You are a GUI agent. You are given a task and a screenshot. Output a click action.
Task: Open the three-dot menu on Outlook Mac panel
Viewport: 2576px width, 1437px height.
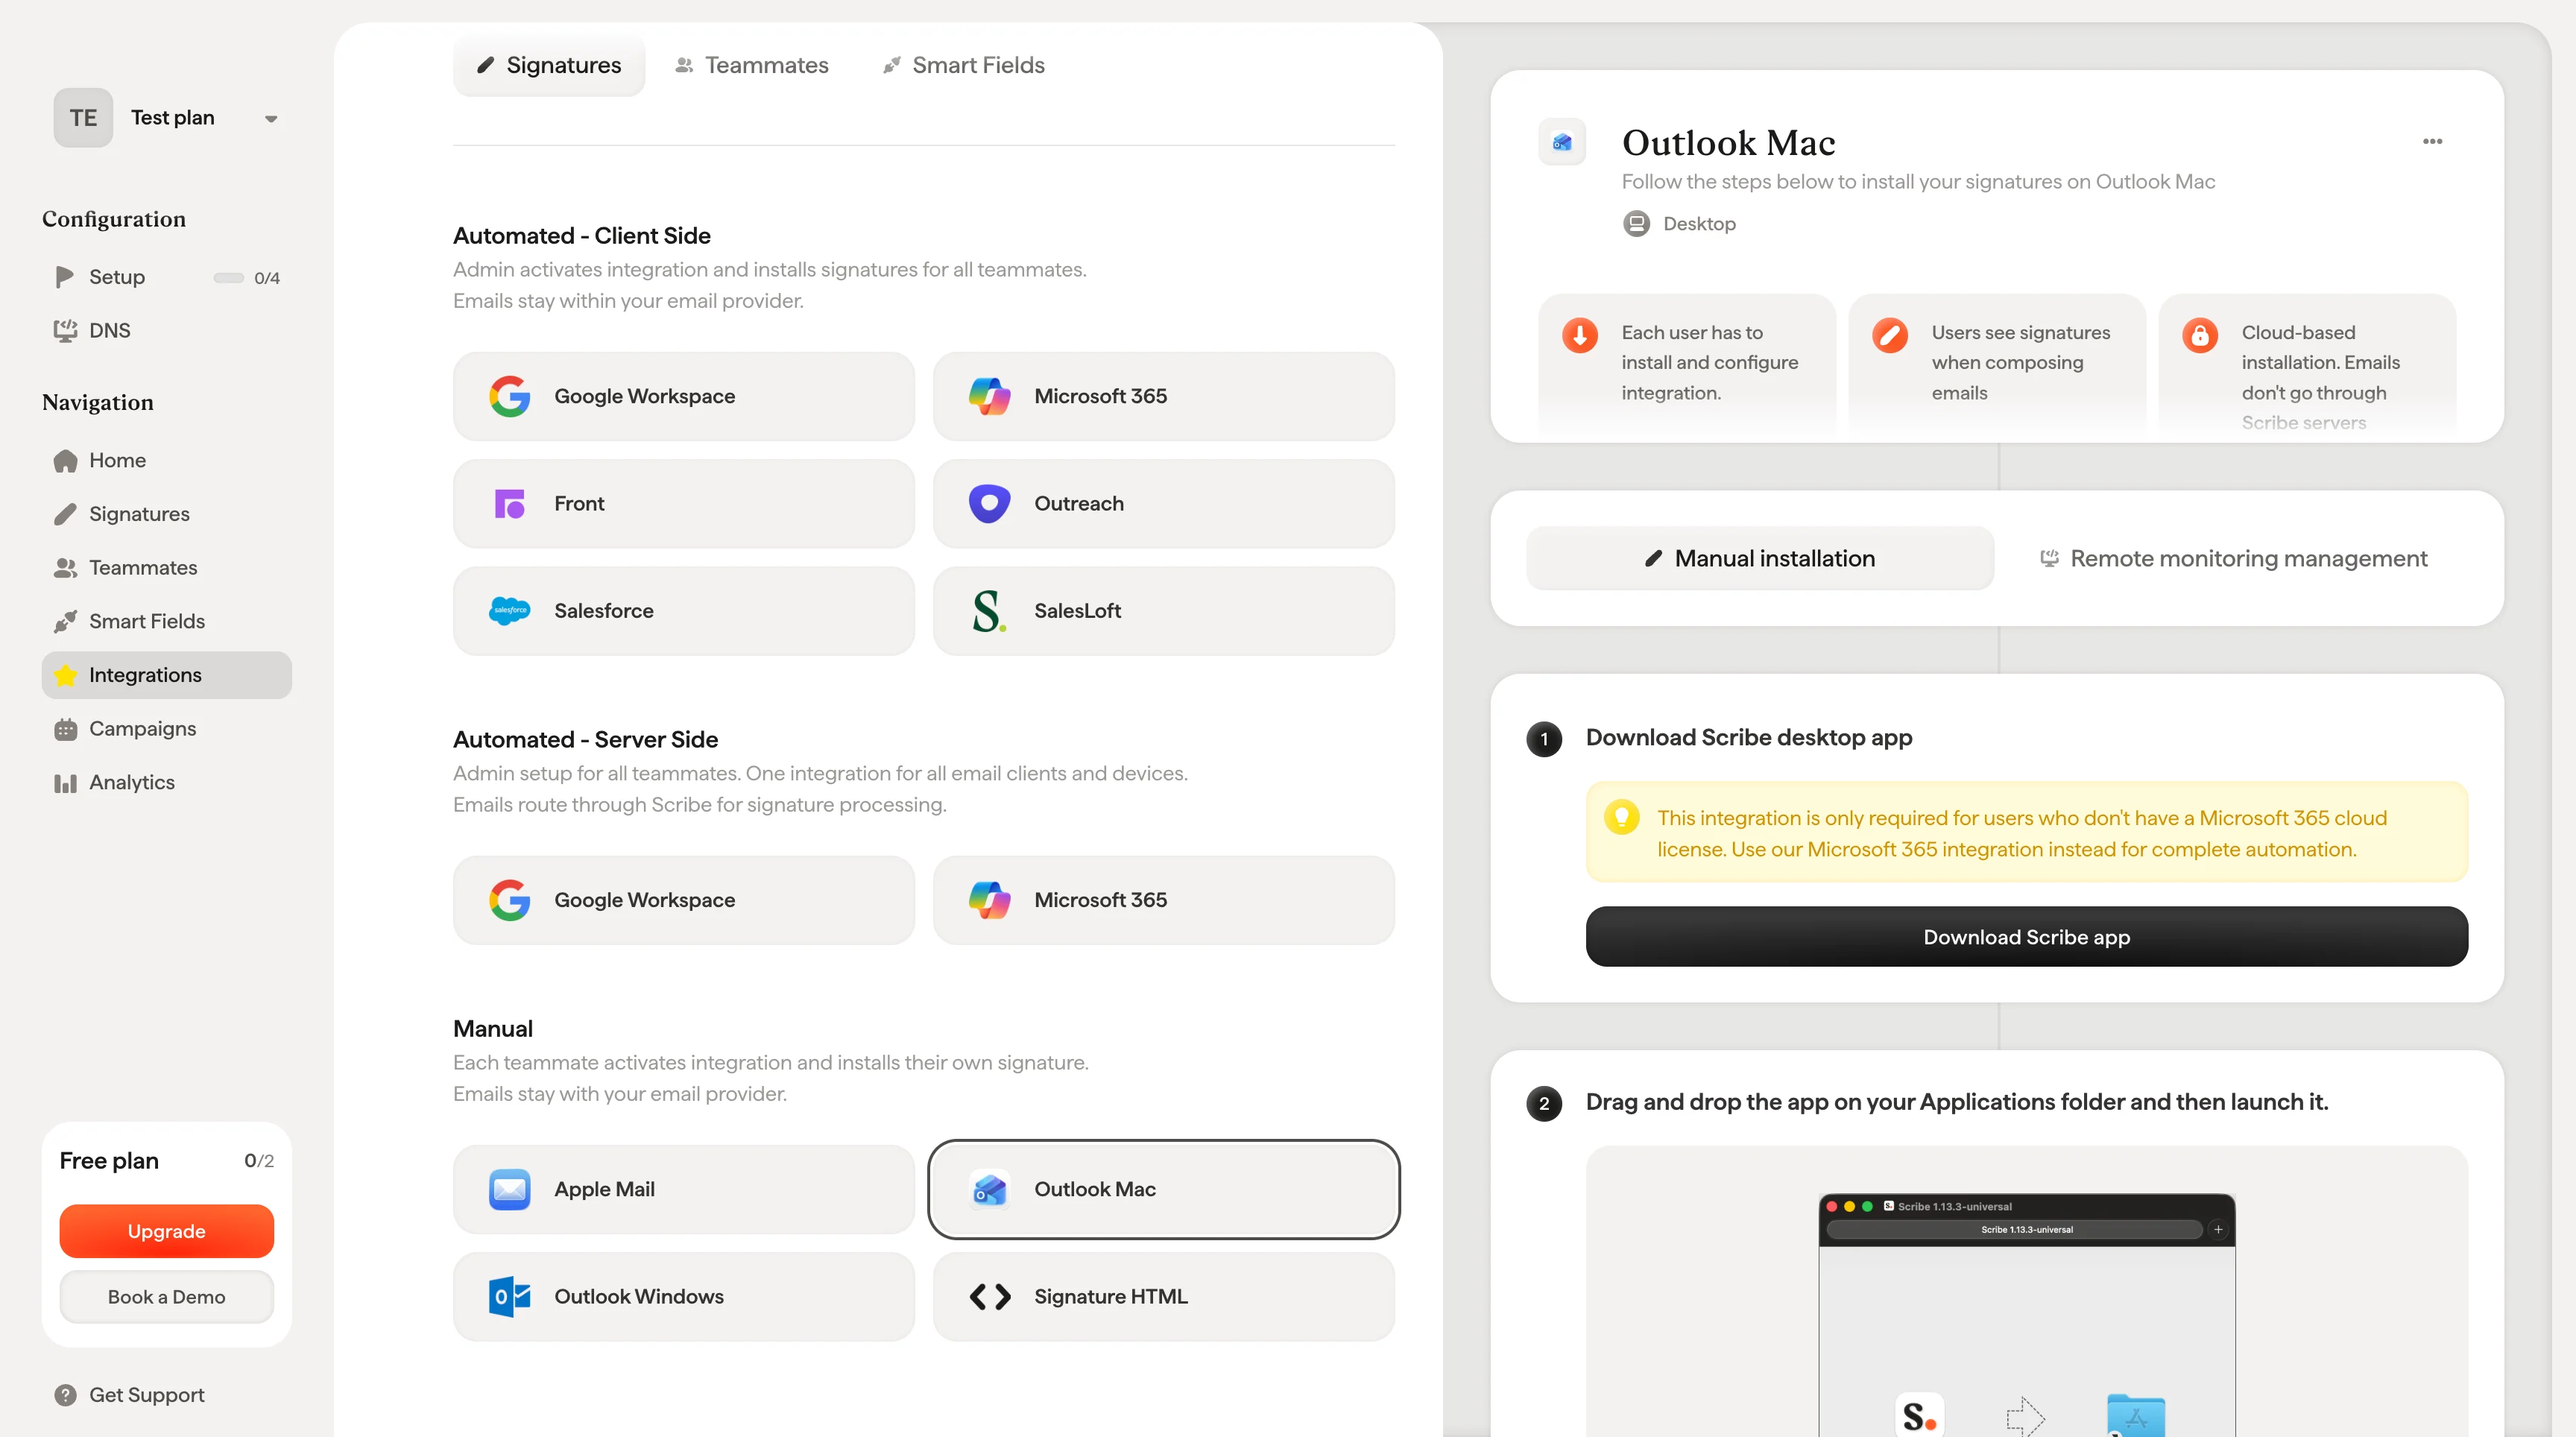[x=2432, y=141]
